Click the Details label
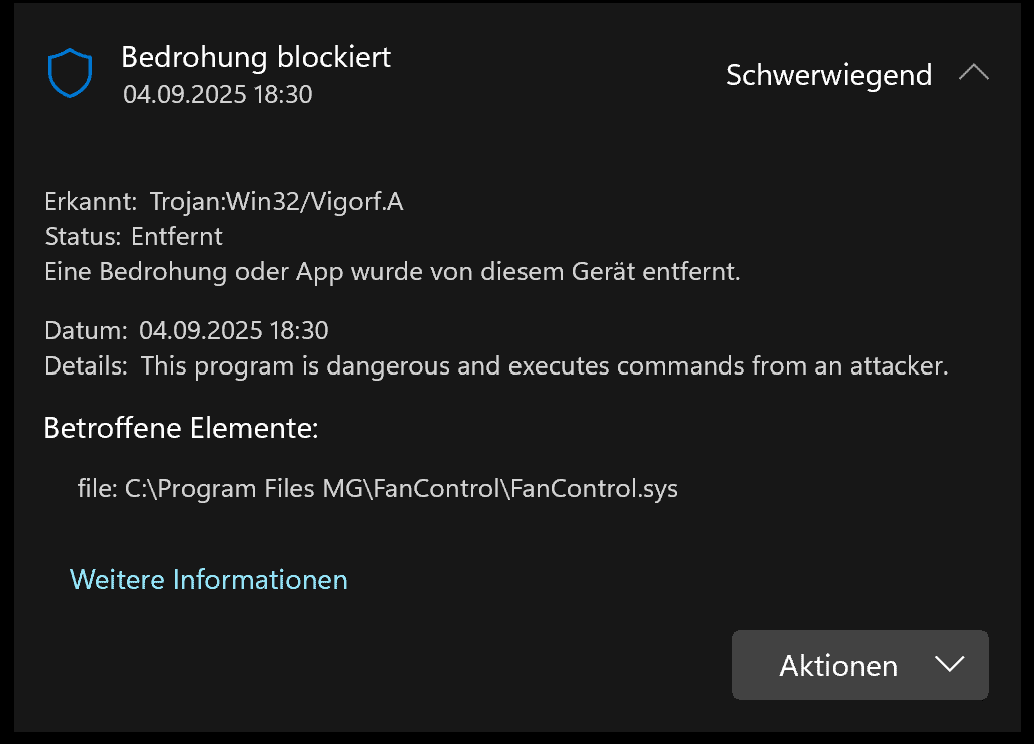This screenshot has height=744, width=1034. [86, 365]
